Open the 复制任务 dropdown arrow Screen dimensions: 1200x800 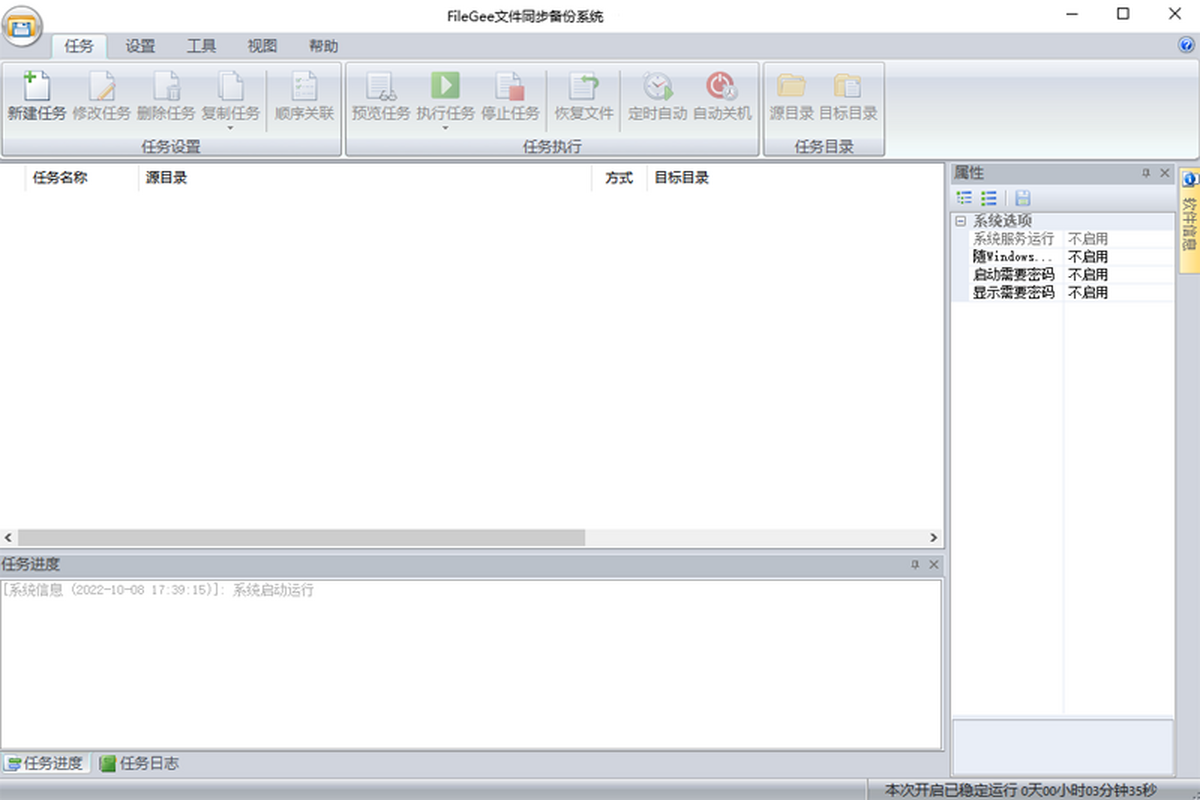tap(231, 127)
